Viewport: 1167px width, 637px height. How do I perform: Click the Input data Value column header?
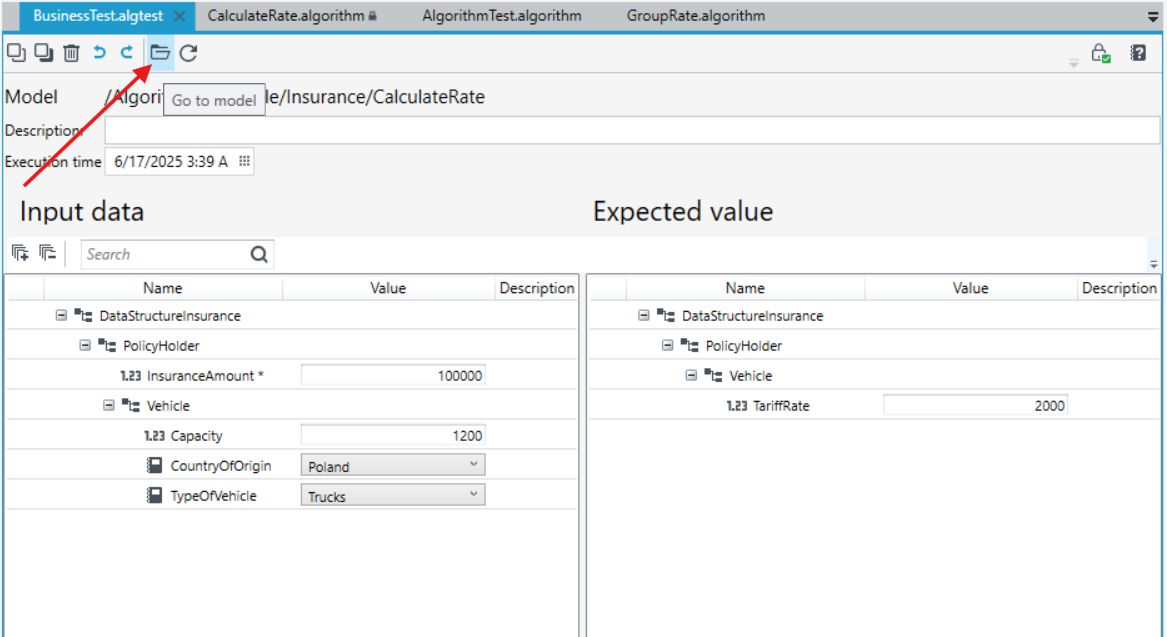(x=388, y=288)
